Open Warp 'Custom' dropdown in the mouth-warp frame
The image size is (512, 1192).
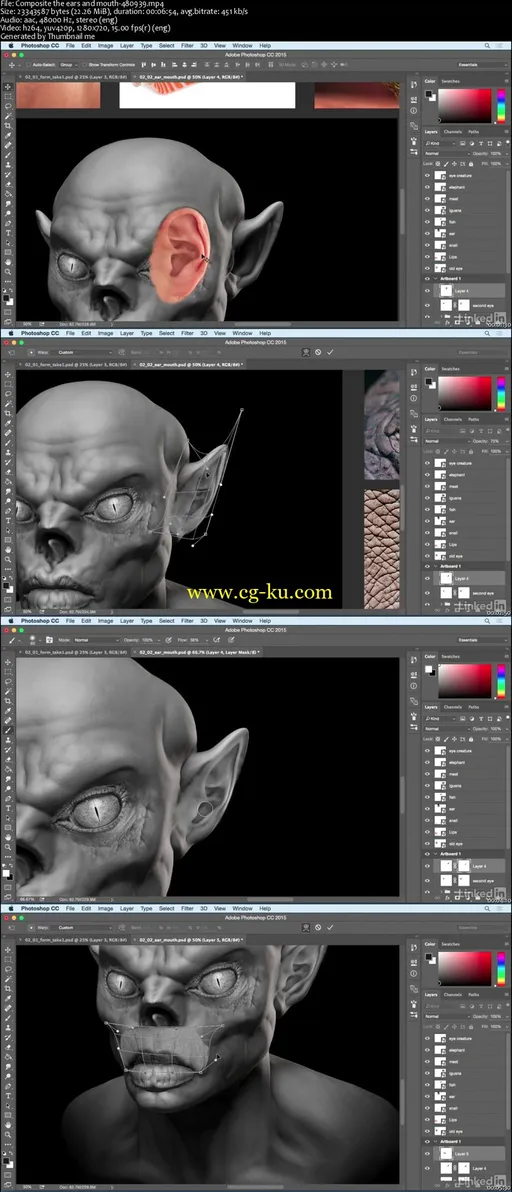click(x=84, y=927)
